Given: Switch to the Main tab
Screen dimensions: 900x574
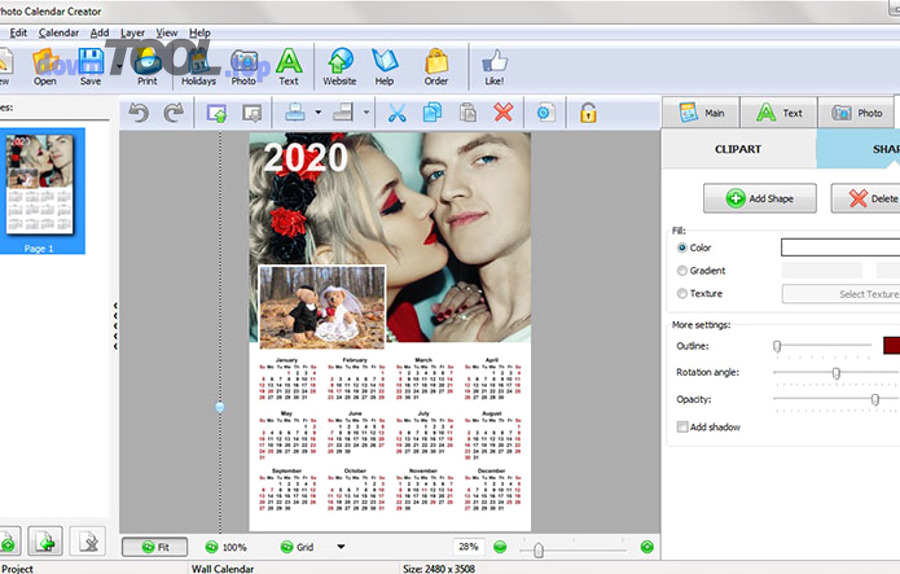Looking at the screenshot, I should click(701, 113).
